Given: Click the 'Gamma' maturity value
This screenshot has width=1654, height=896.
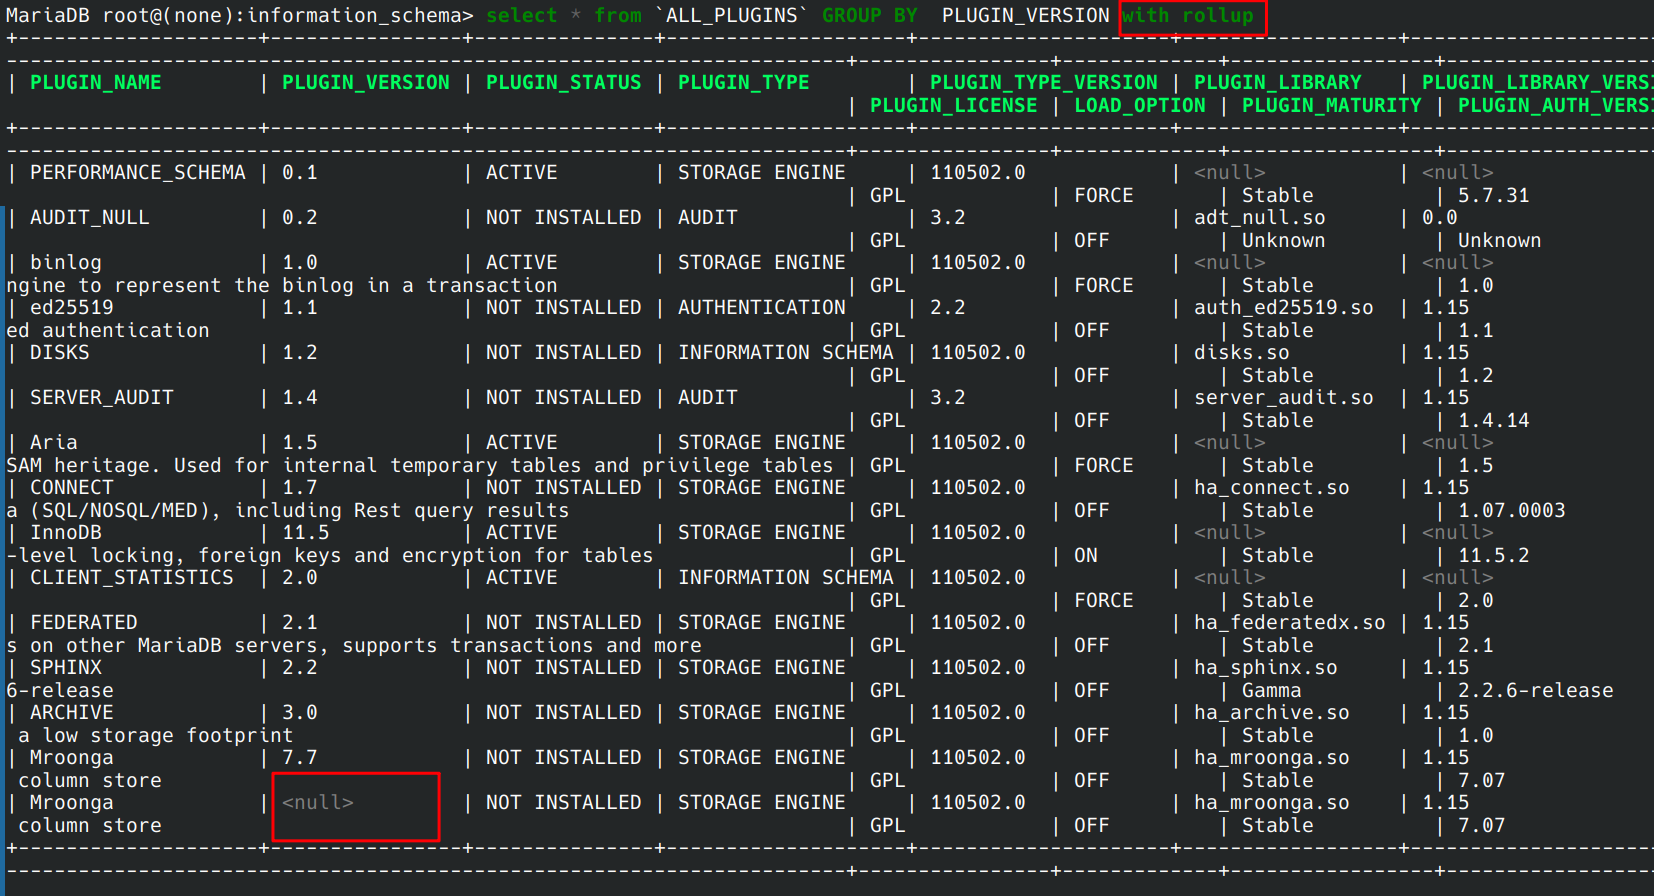Looking at the screenshot, I should (1272, 691).
